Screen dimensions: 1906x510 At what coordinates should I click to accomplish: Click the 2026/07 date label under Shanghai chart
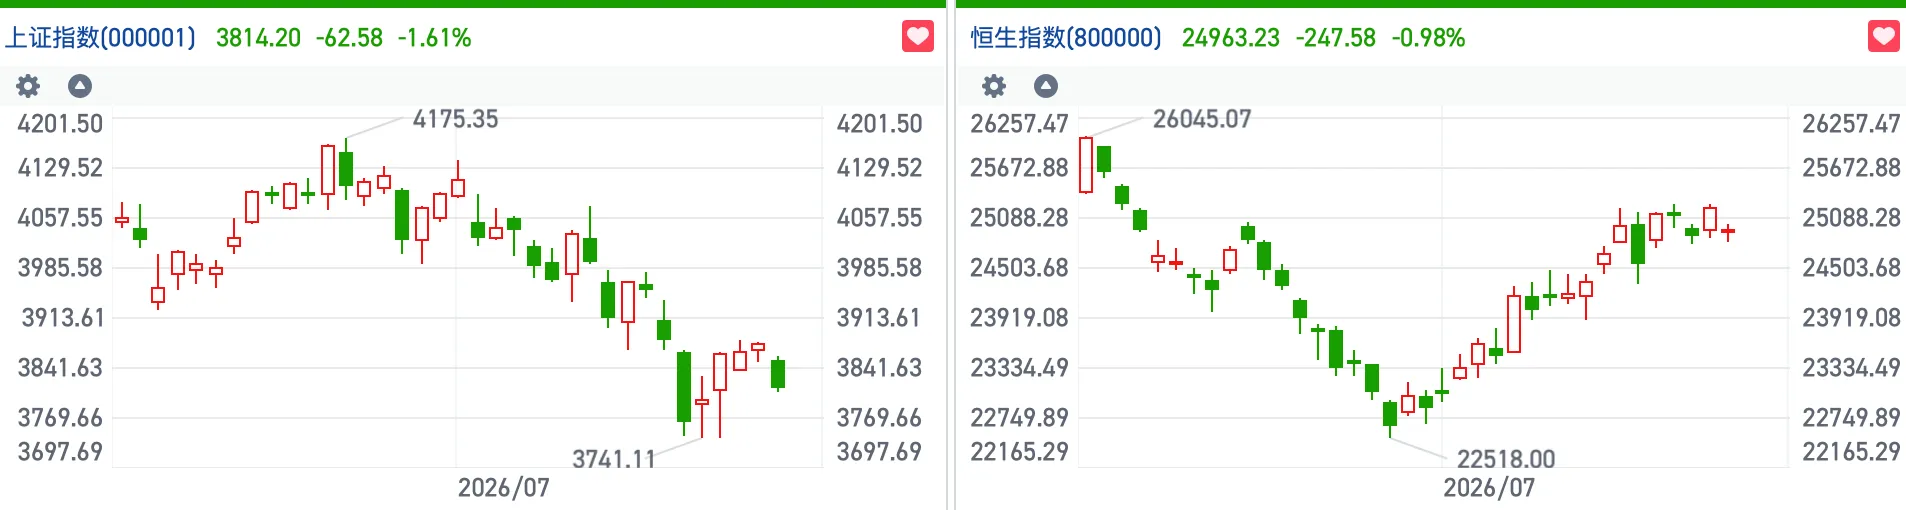tap(503, 488)
